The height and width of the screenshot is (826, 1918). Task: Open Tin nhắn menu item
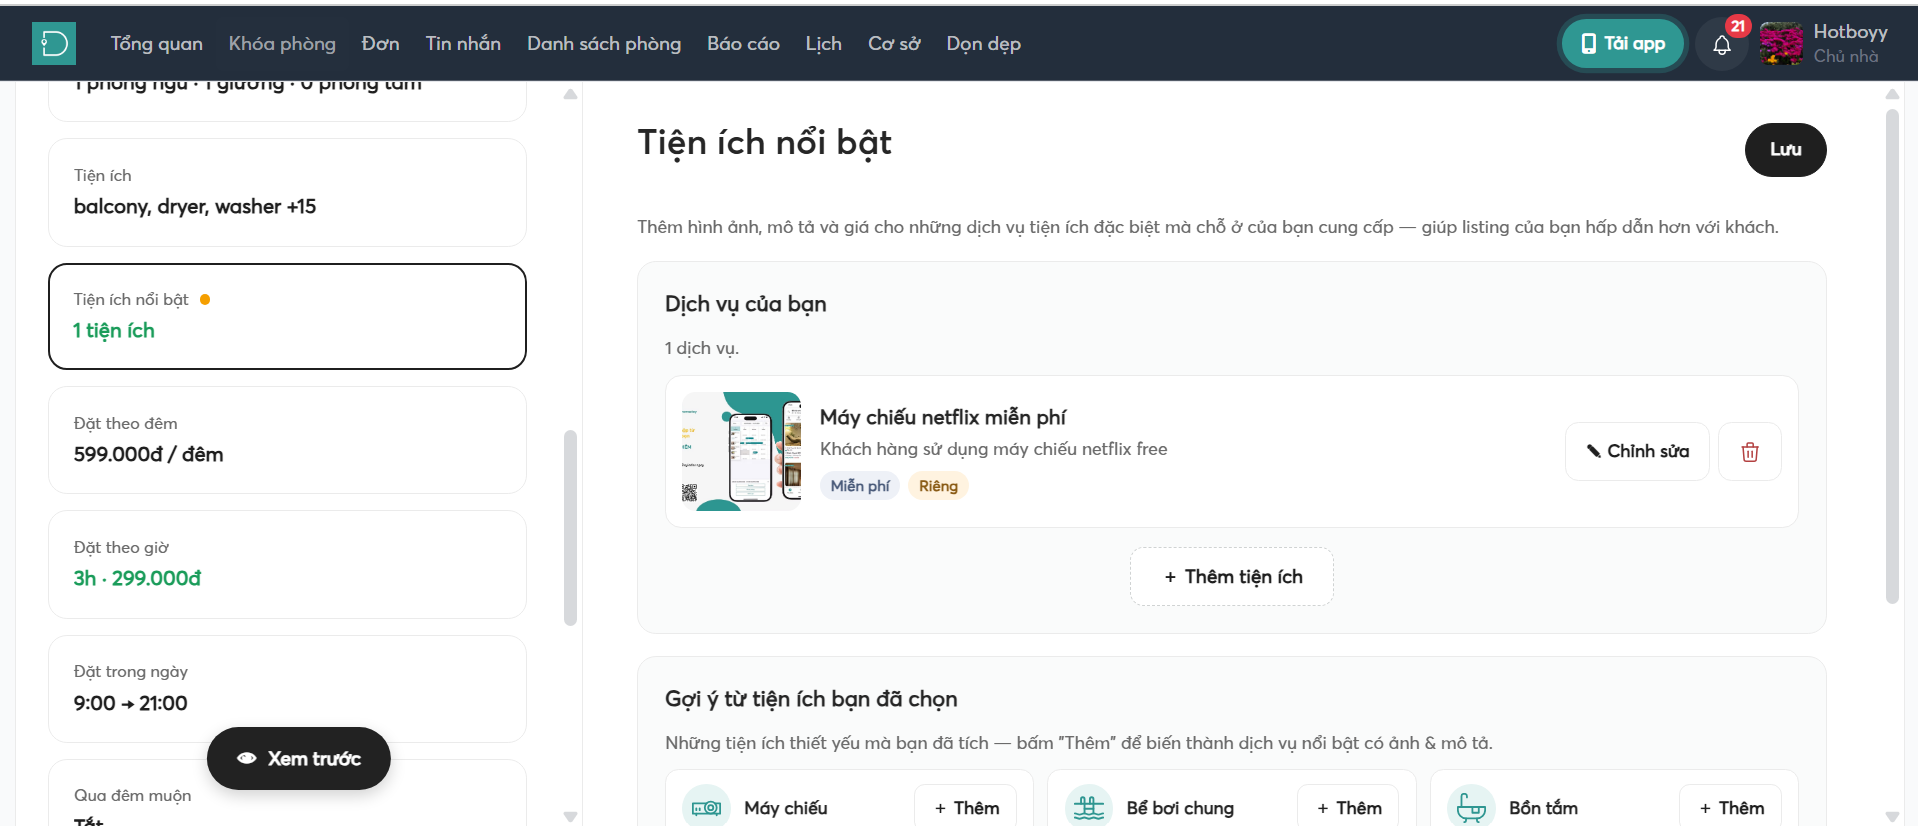pos(463,44)
